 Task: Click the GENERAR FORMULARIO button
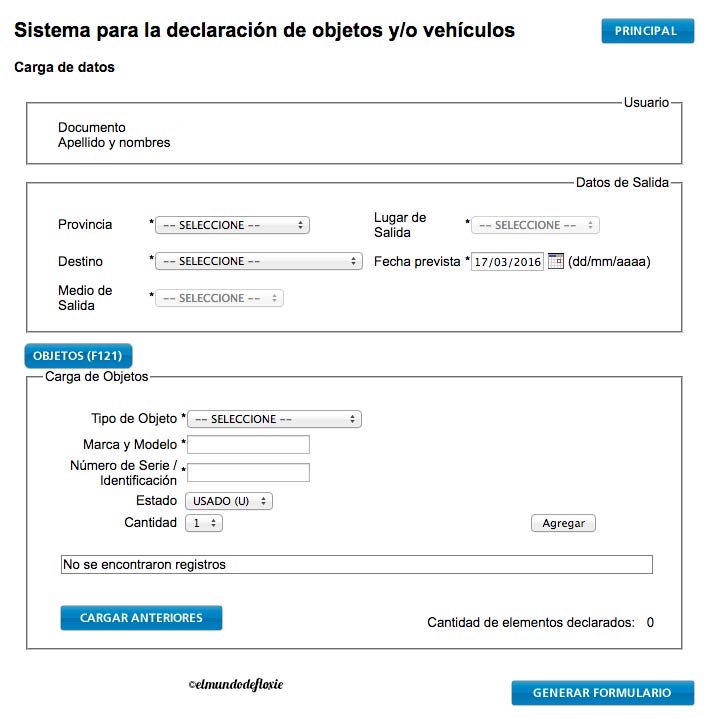coord(603,693)
